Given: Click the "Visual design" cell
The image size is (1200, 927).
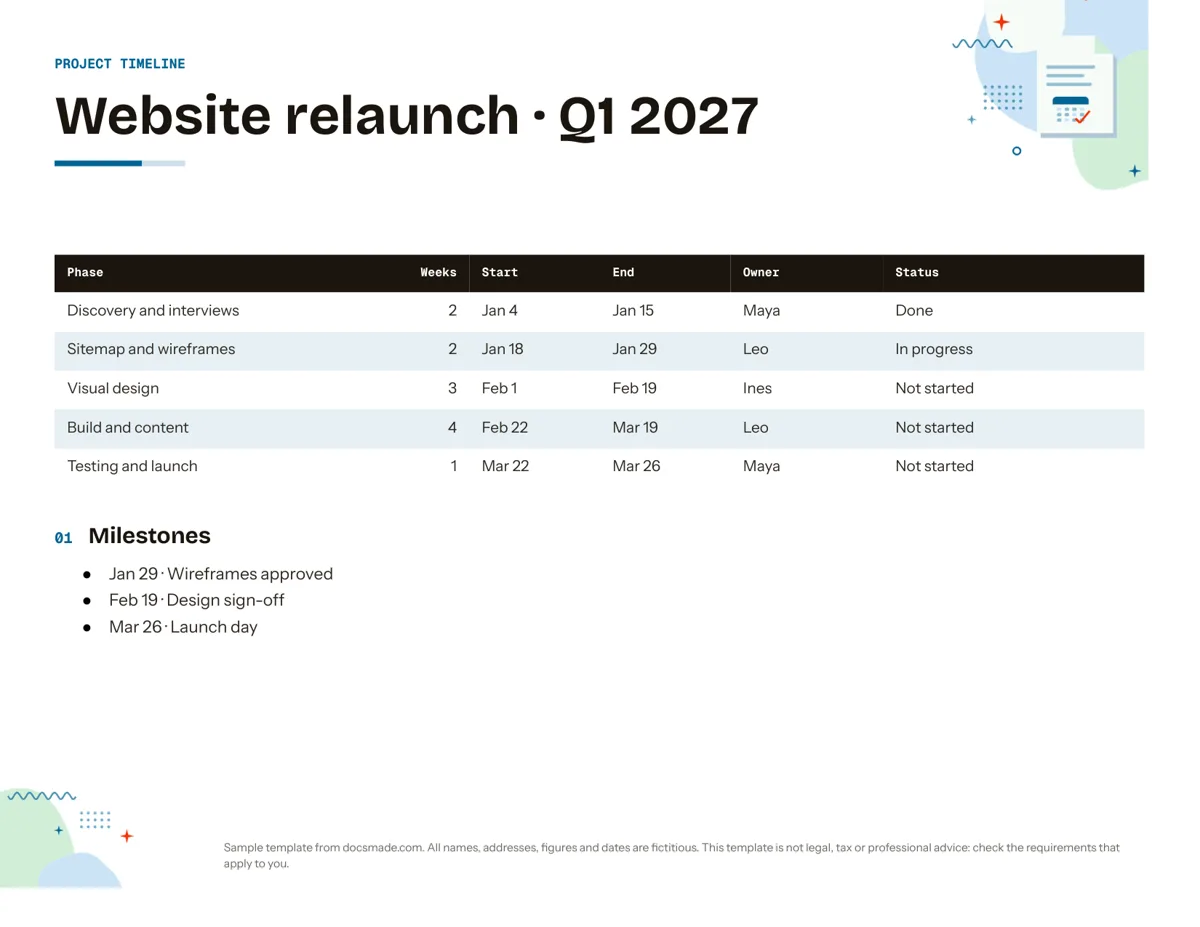Looking at the screenshot, I should [113, 389].
